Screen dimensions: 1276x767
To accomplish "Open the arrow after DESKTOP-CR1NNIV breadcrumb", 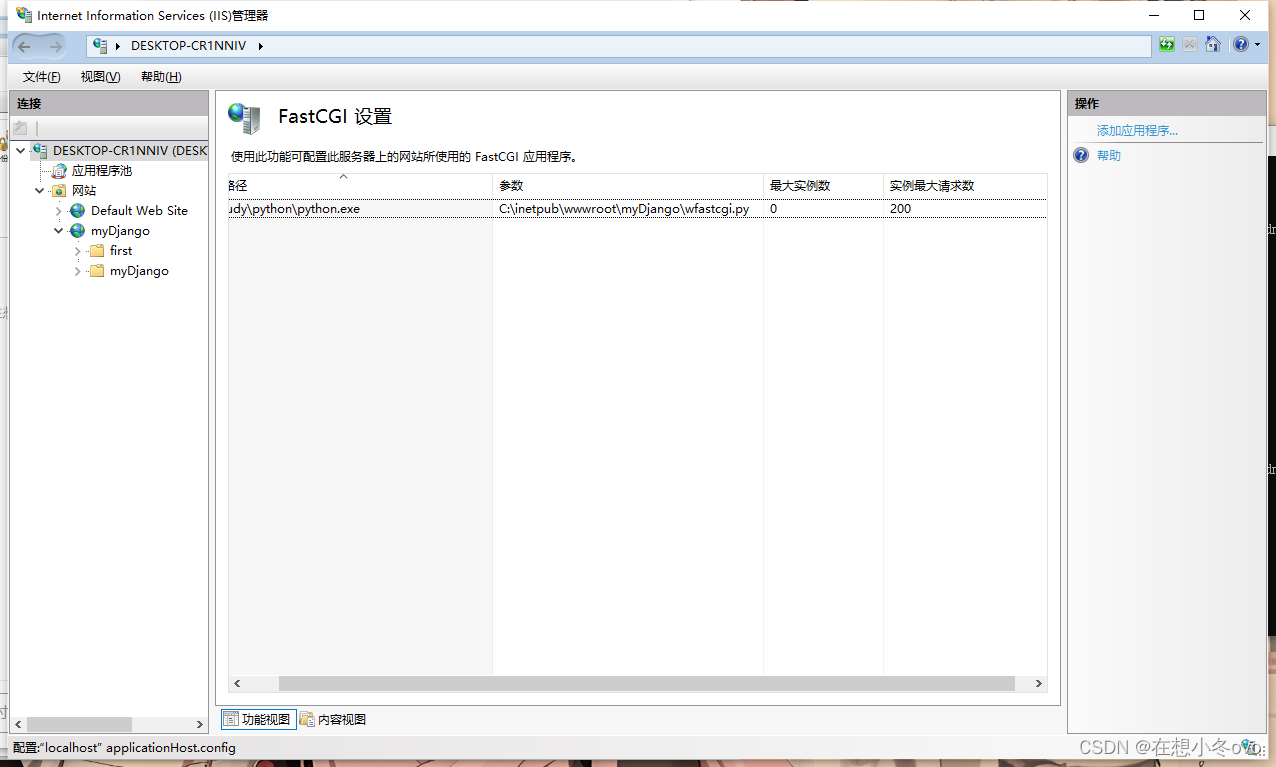I will (260, 46).
